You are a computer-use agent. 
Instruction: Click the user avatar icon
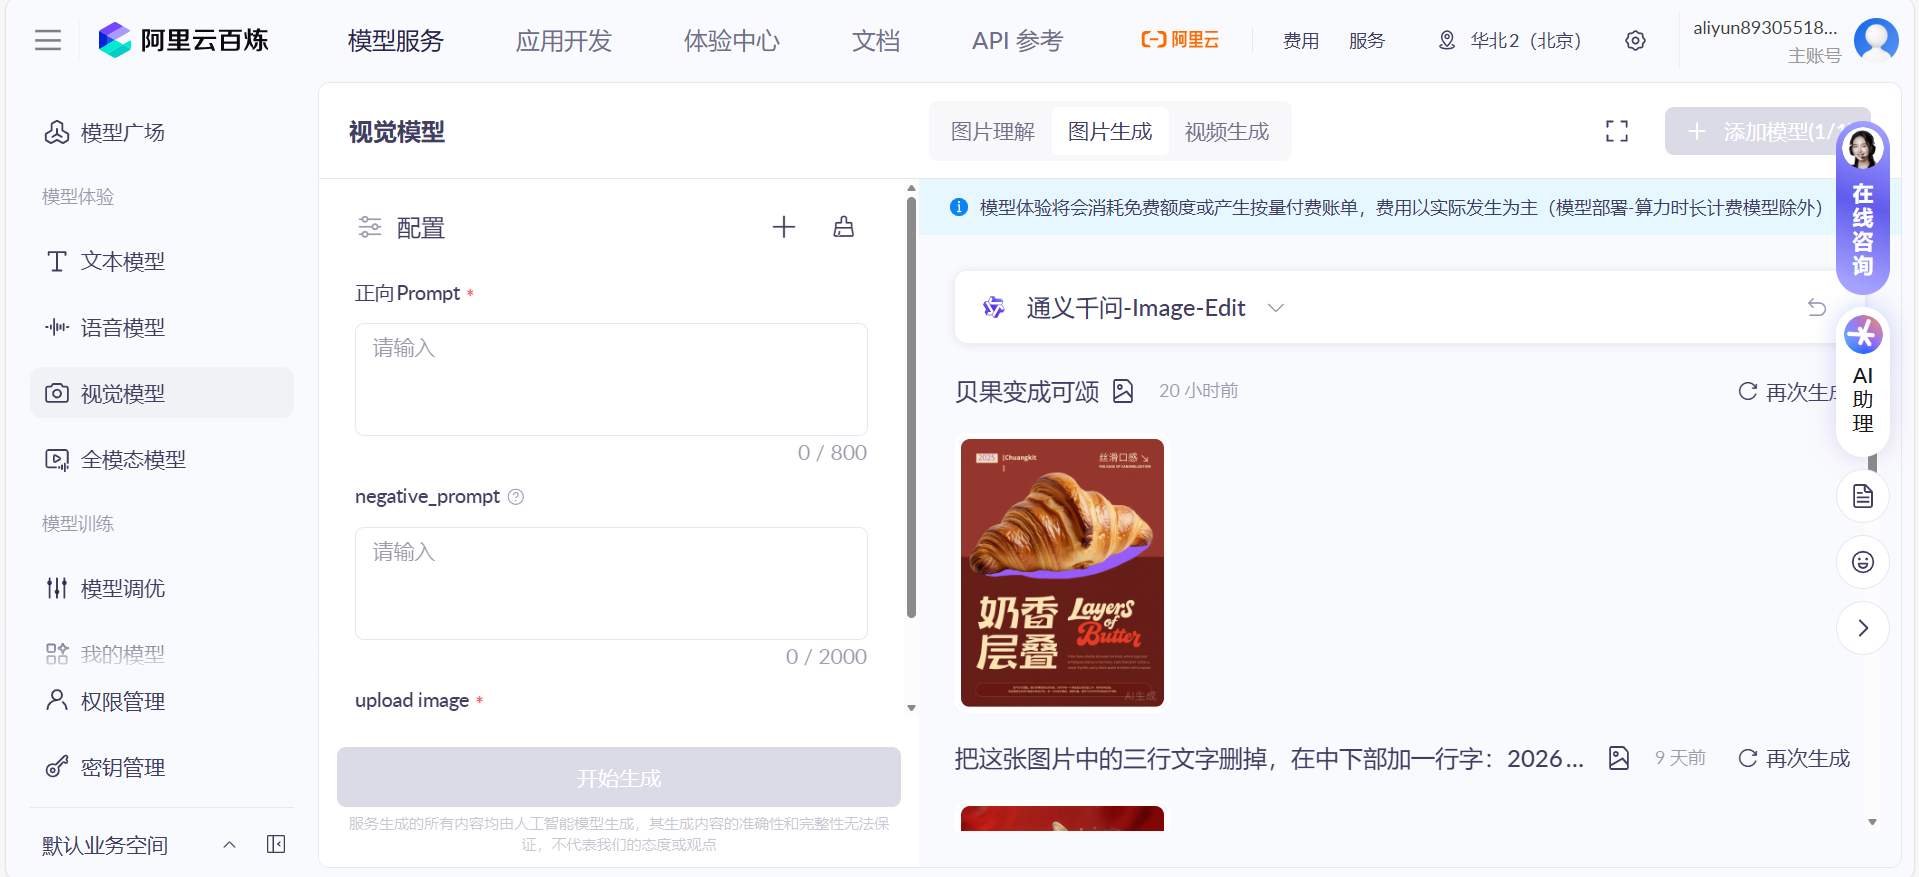1876,40
